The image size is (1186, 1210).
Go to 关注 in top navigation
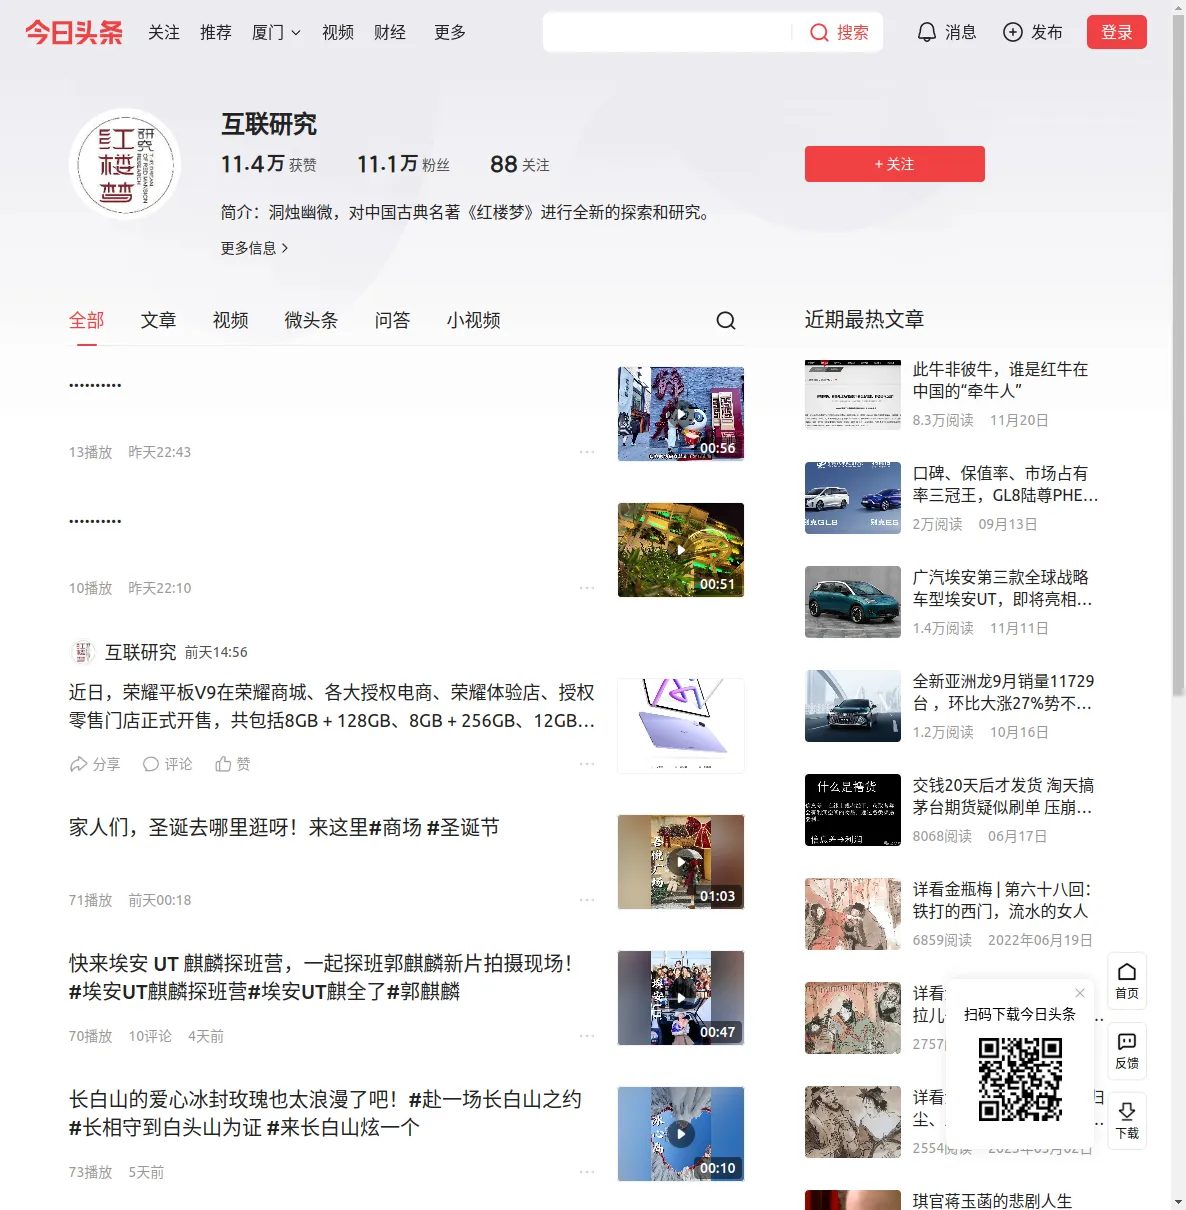[164, 32]
